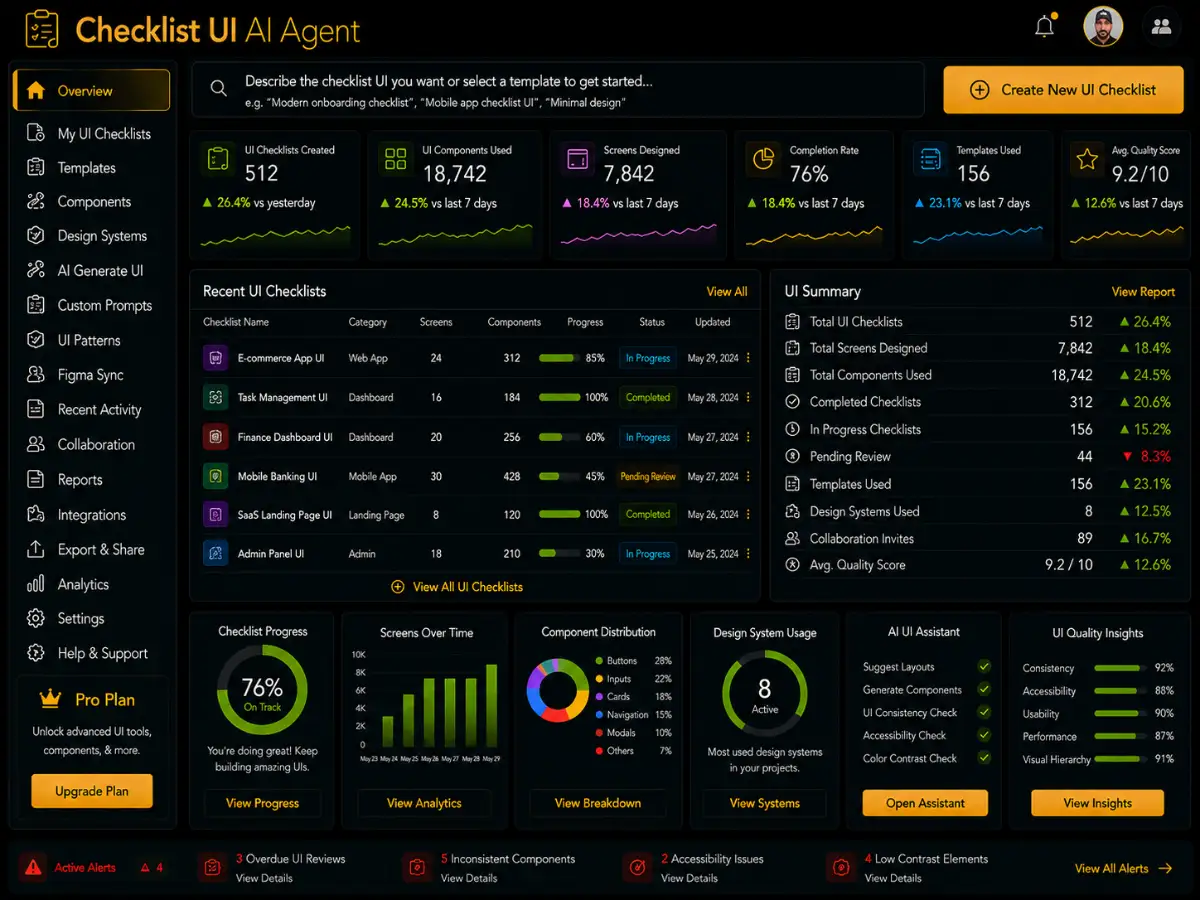Click the Analytics bar chart sidebar icon

(36, 584)
